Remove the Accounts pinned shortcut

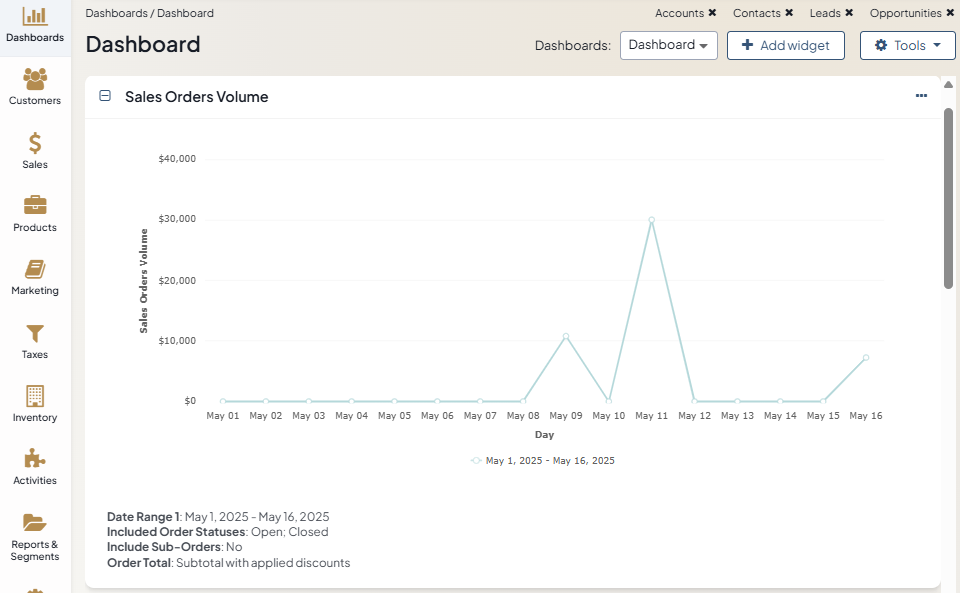(712, 13)
